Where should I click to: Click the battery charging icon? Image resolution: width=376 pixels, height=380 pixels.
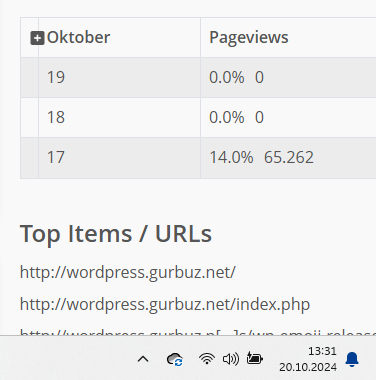(255, 359)
